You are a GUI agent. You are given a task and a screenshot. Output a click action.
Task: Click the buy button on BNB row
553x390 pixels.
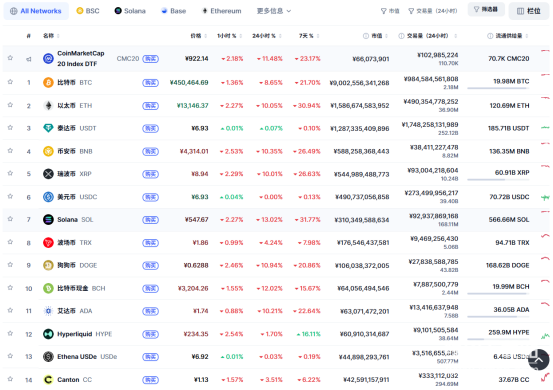(151, 151)
